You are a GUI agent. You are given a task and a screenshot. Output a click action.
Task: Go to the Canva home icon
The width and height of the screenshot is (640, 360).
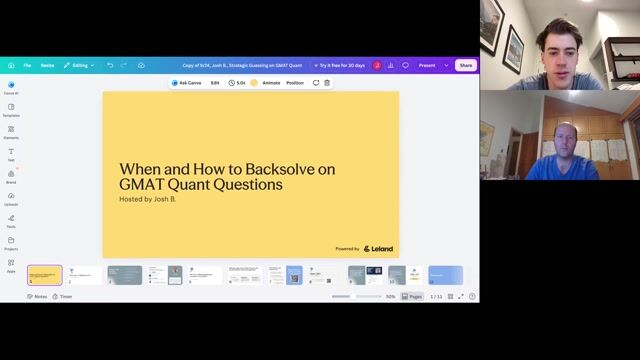[11, 65]
